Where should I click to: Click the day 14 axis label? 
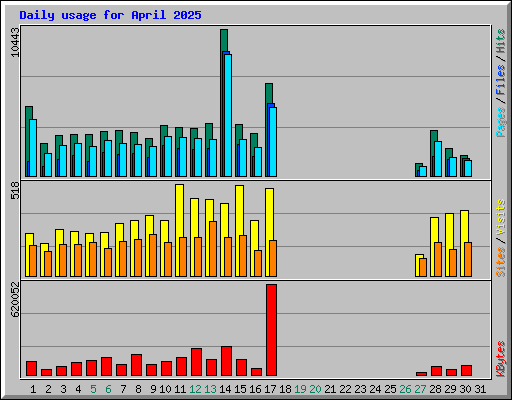click(x=225, y=389)
